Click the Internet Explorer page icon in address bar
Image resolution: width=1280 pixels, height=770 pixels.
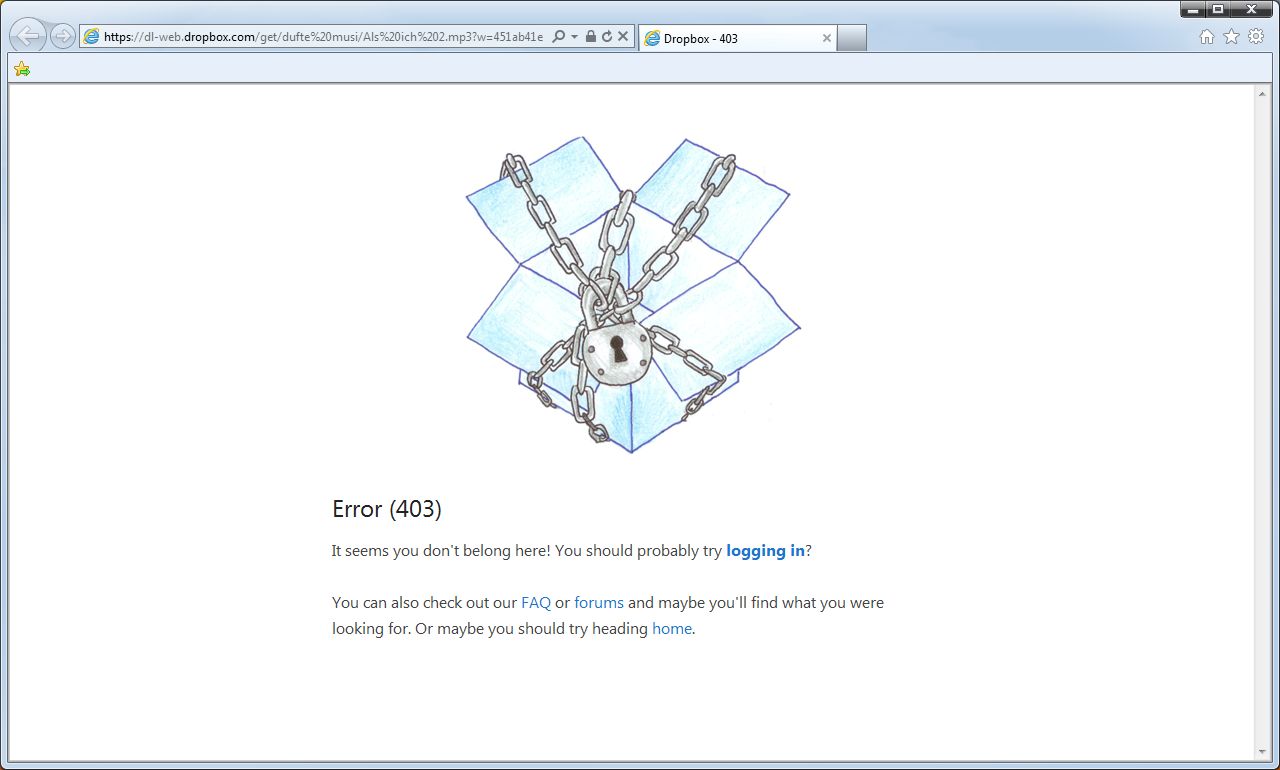click(92, 37)
